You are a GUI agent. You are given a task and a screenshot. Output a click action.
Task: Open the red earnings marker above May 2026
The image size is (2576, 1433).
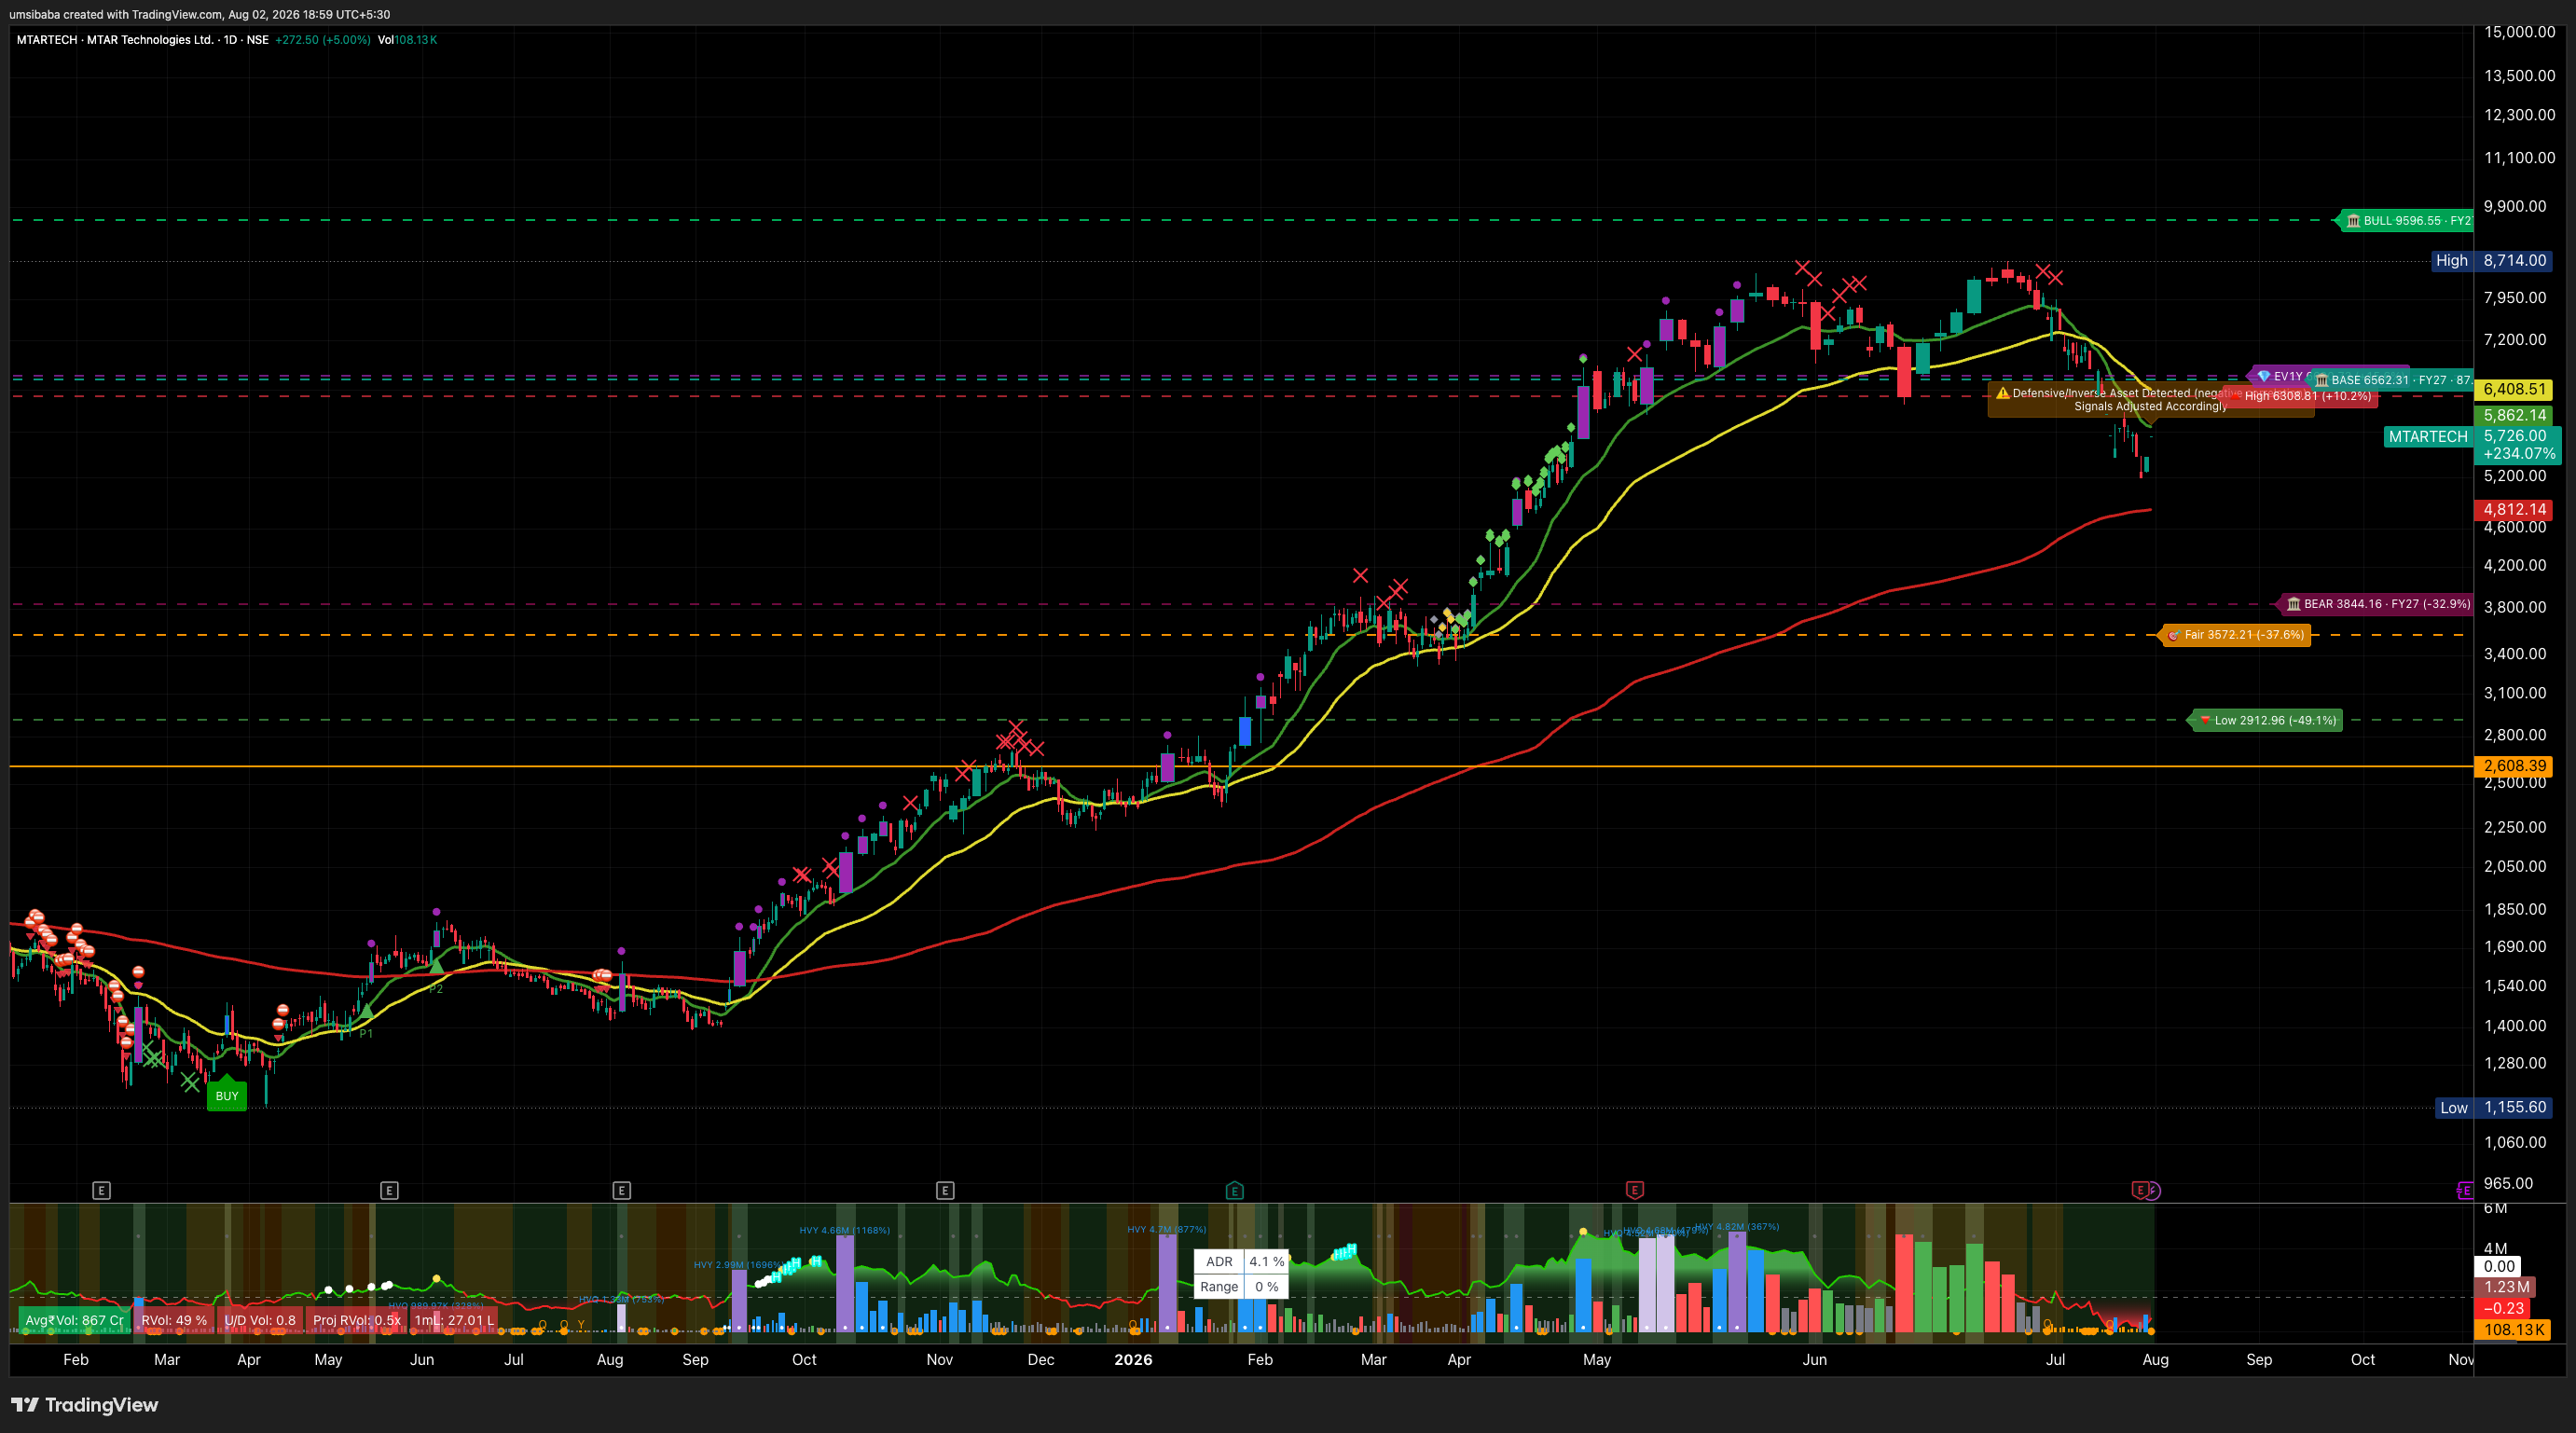pyautogui.click(x=1634, y=1190)
